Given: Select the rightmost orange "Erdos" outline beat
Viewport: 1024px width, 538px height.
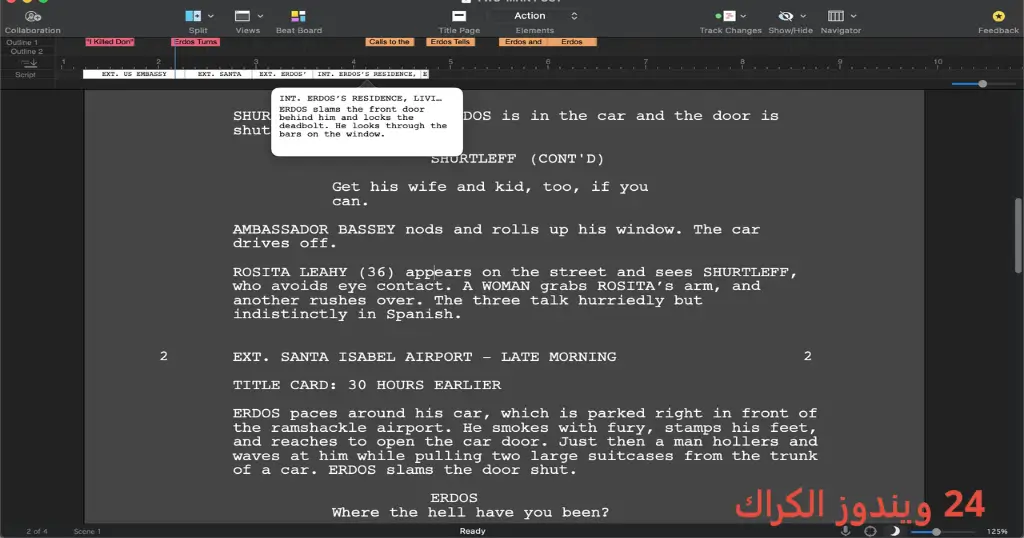Looking at the screenshot, I should point(572,42).
